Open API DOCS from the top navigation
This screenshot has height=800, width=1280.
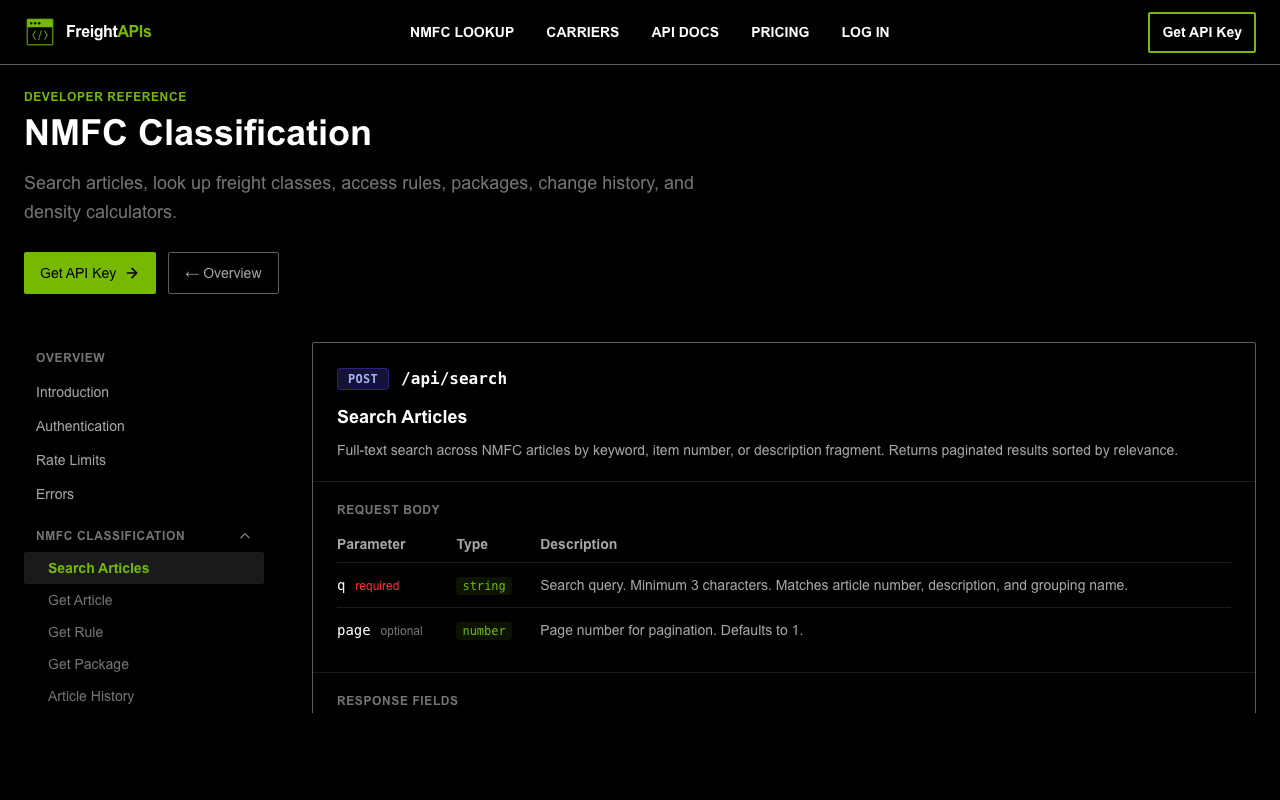pos(685,32)
